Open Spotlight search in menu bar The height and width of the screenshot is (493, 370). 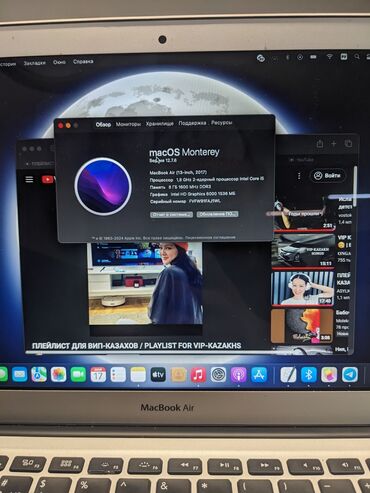(357, 57)
